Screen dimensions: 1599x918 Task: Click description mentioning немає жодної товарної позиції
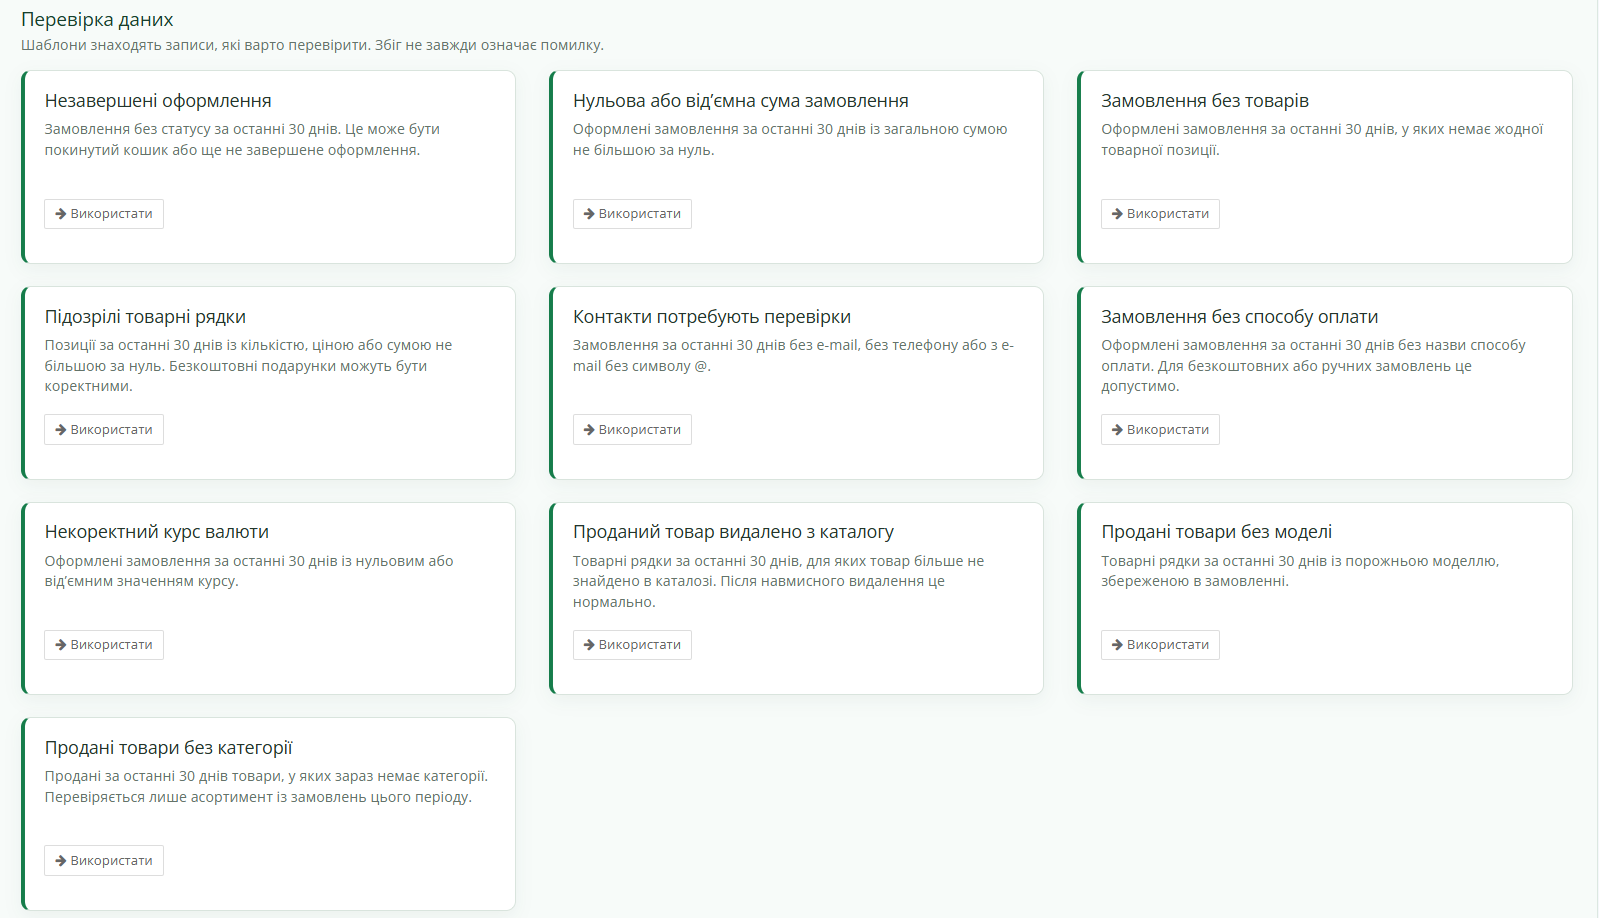[x=1322, y=140]
